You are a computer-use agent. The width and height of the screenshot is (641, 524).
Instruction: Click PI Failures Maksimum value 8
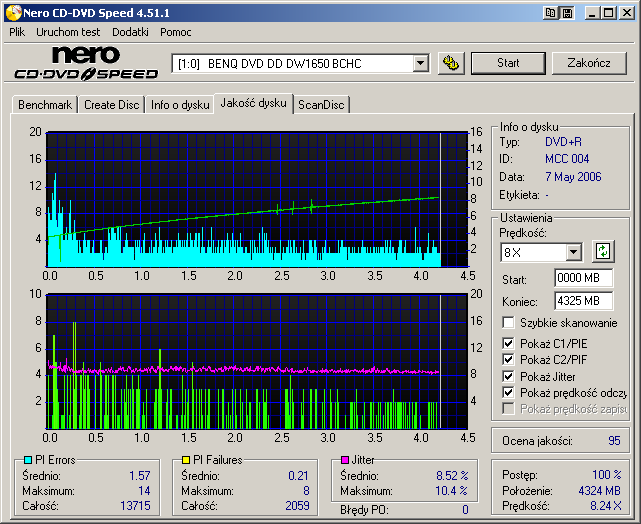[306, 490]
